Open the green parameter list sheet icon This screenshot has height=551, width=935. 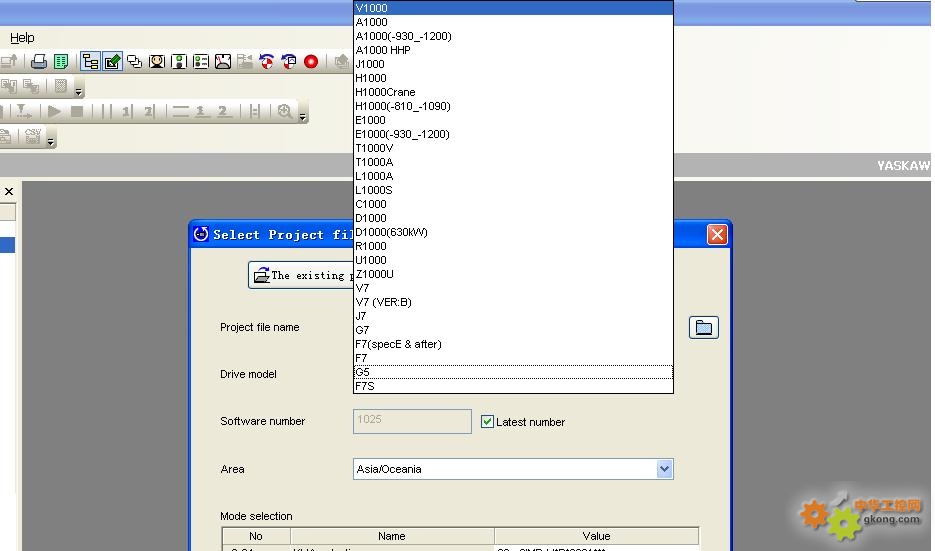61,61
